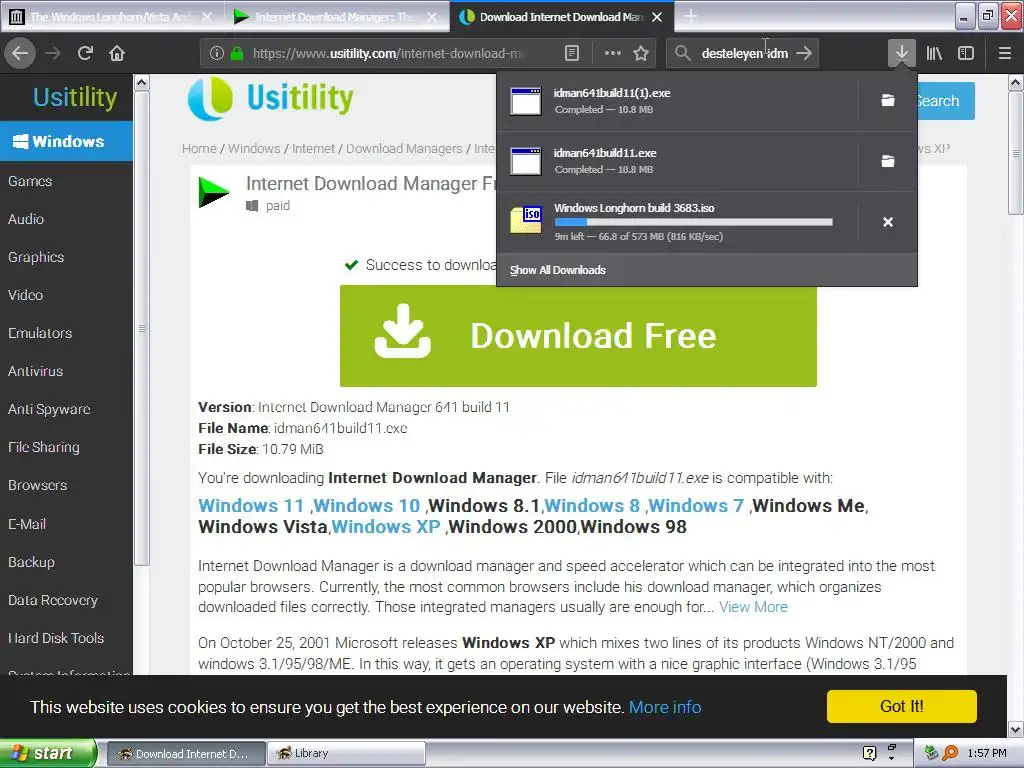The height and width of the screenshot is (768, 1024).
Task: Click the Home breadcrumb link
Action: coord(199,148)
